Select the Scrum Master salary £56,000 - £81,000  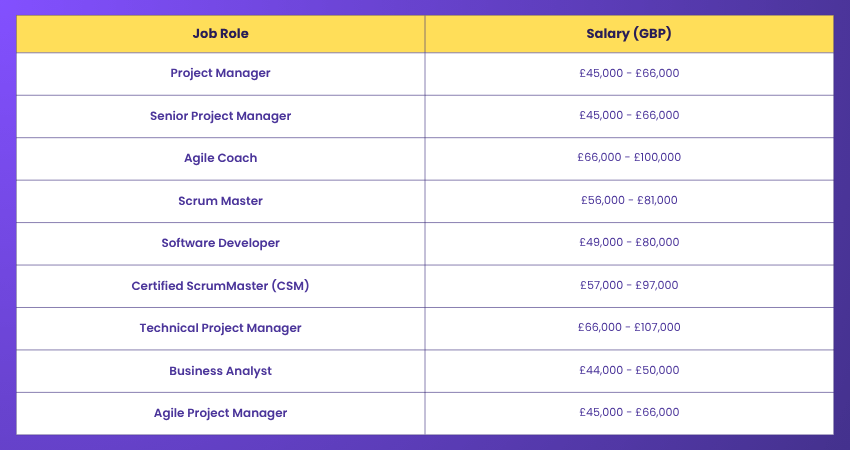tap(628, 201)
